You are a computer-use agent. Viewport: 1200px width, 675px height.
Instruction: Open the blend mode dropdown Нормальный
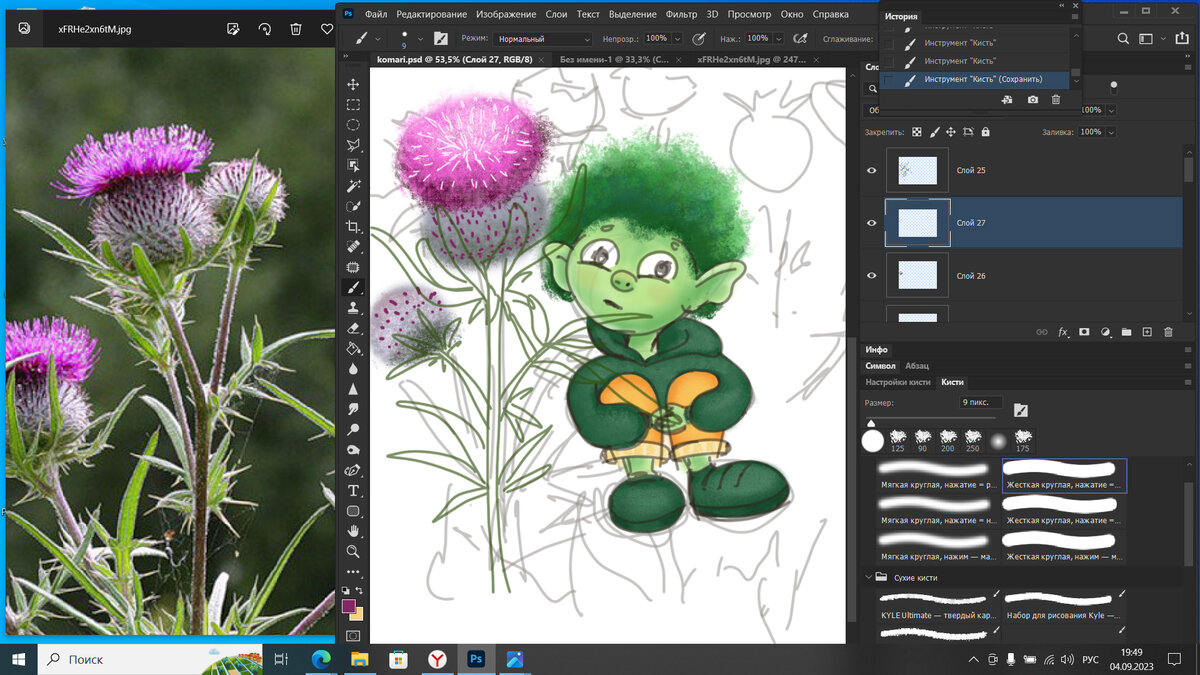(x=544, y=39)
